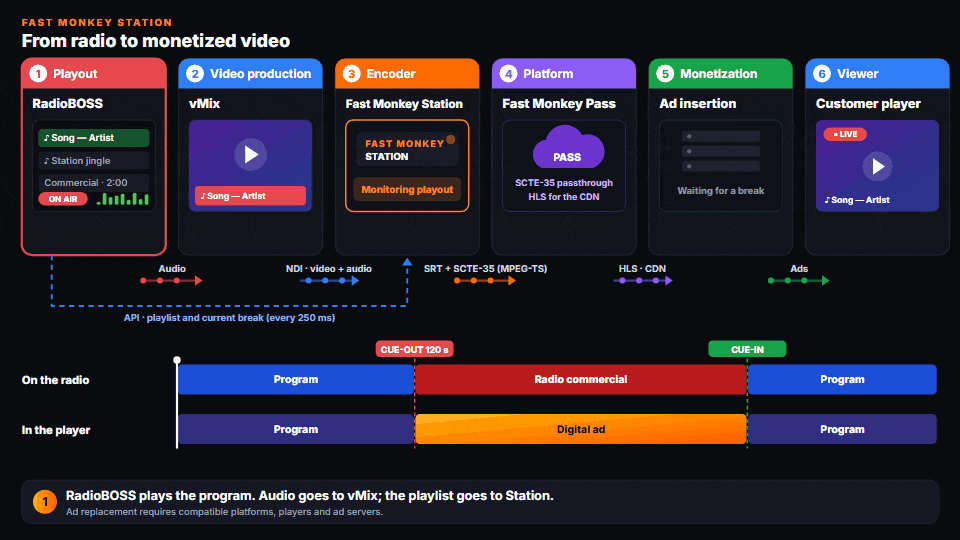960x540 pixels.
Task: Click the Fast Monkey Pass title
Action: click(x=559, y=103)
